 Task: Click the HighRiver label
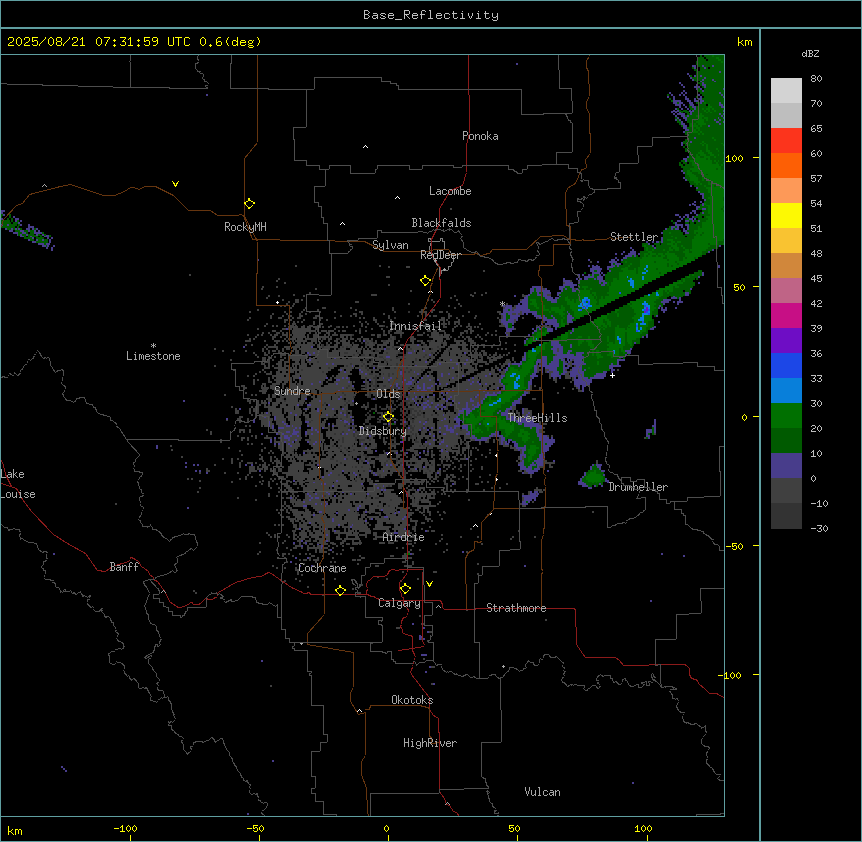pos(430,743)
